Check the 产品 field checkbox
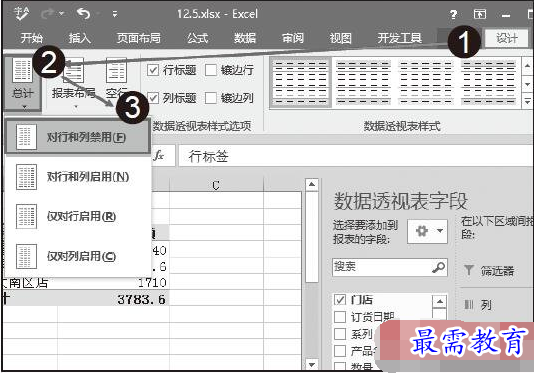The width and height of the screenshot is (534, 373). [340, 351]
